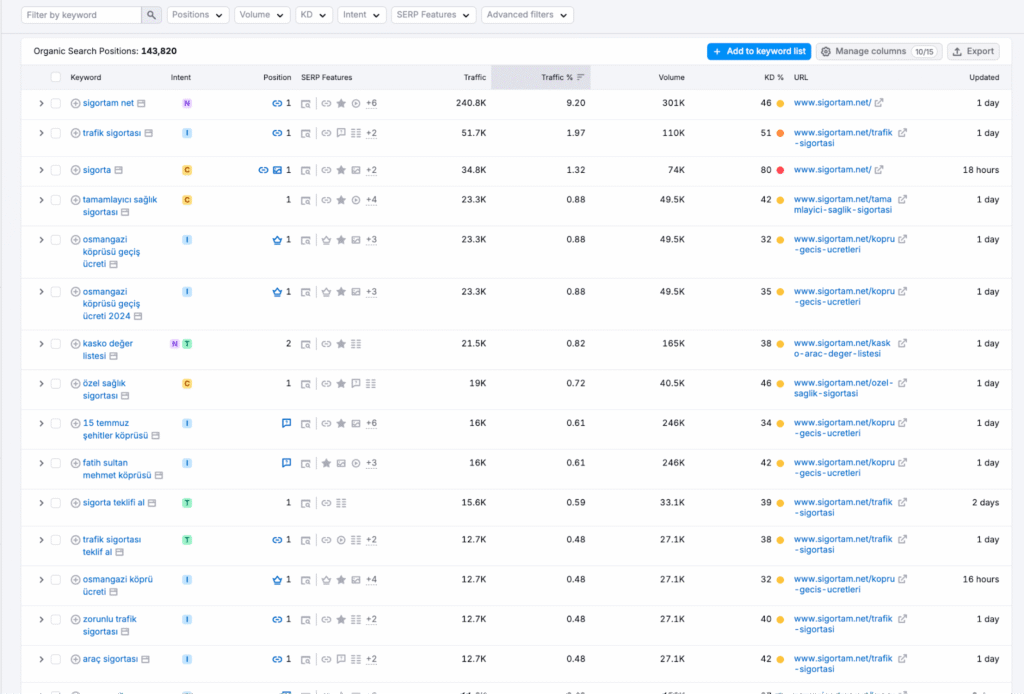Click SERP snapshot icon beside 'sigorta' keyword
This screenshot has height=694, width=1024.
click(x=118, y=170)
